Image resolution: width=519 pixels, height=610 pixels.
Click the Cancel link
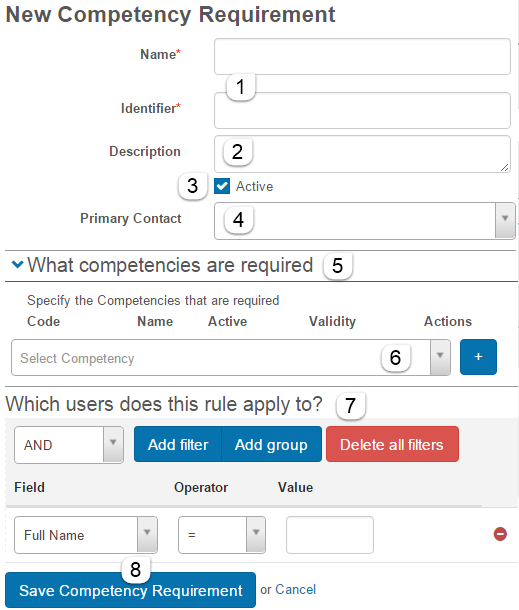(x=296, y=589)
